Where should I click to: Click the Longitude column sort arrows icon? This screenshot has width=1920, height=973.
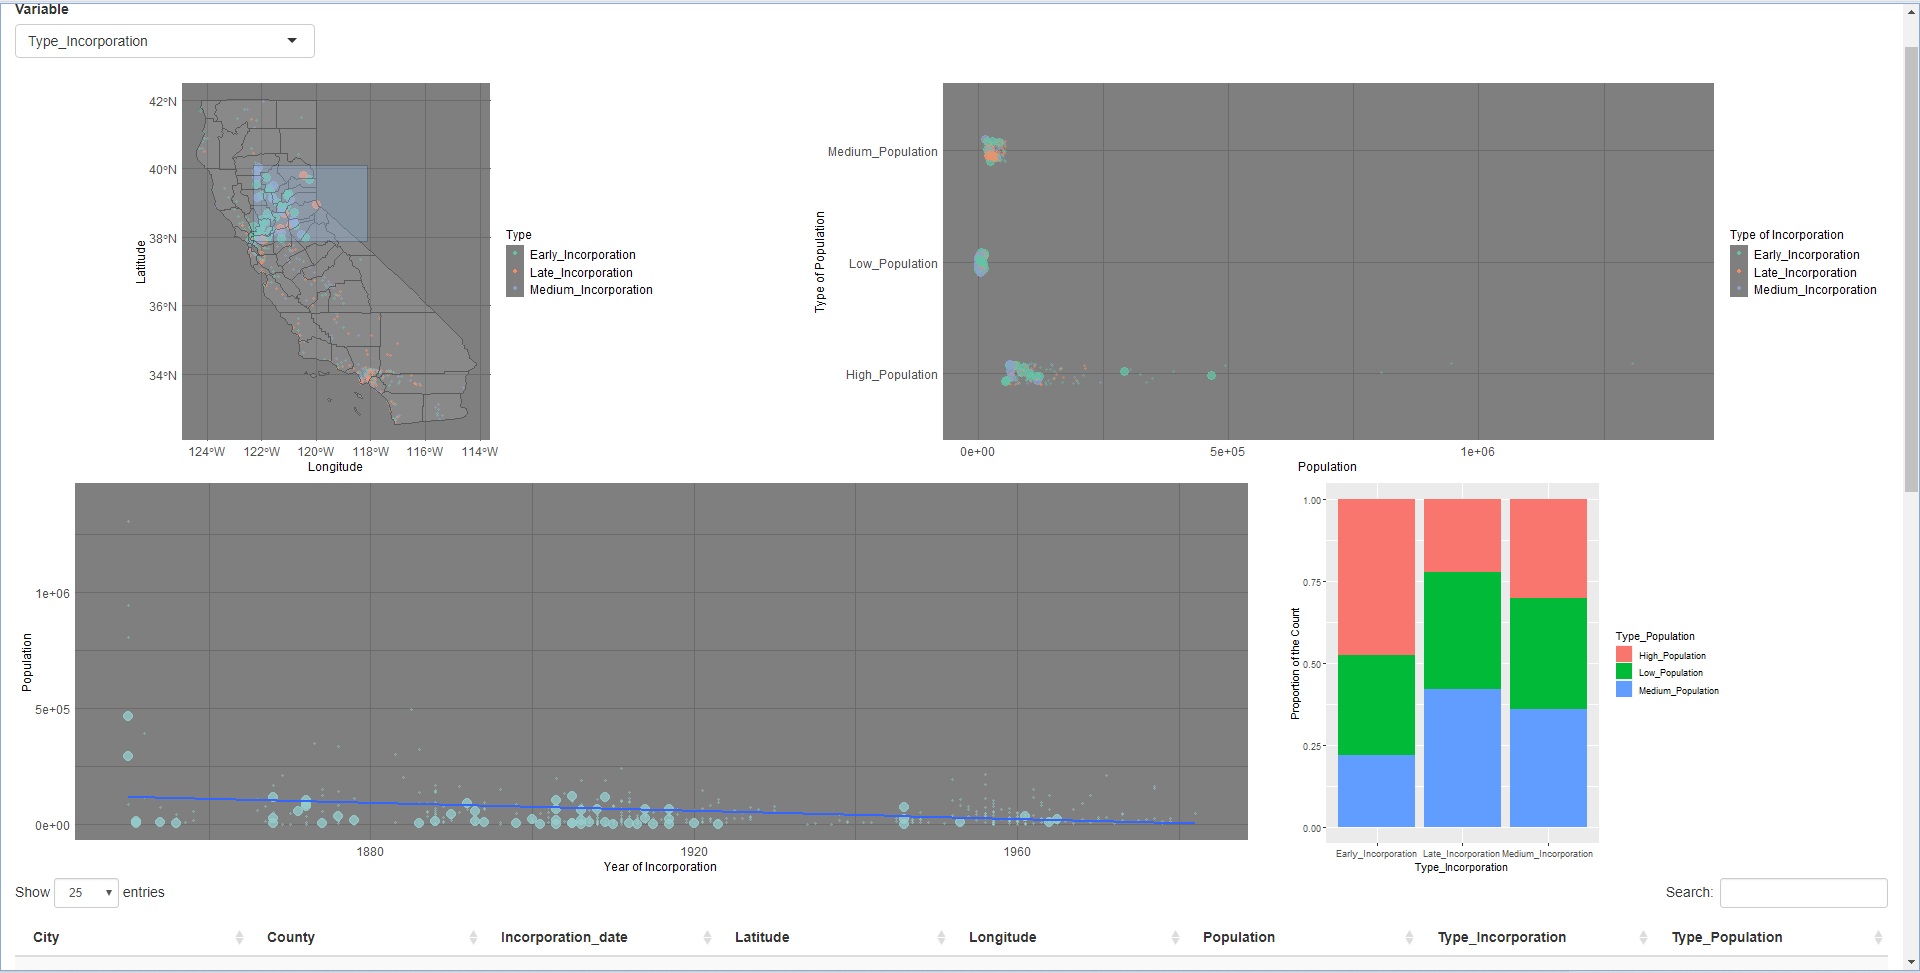coord(1175,937)
